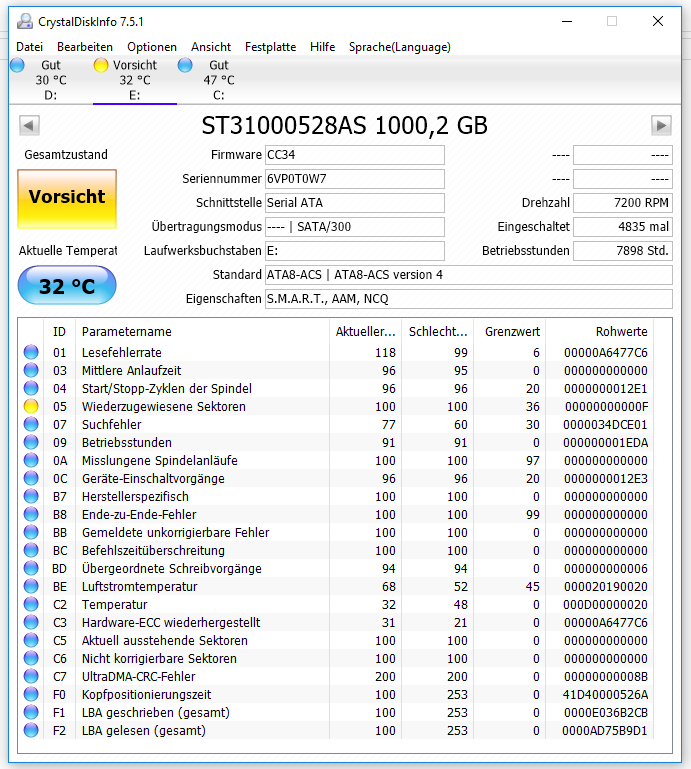The width and height of the screenshot is (691, 769).
Task: Open the Festplatte menu
Action: pyautogui.click(x=270, y=47)
